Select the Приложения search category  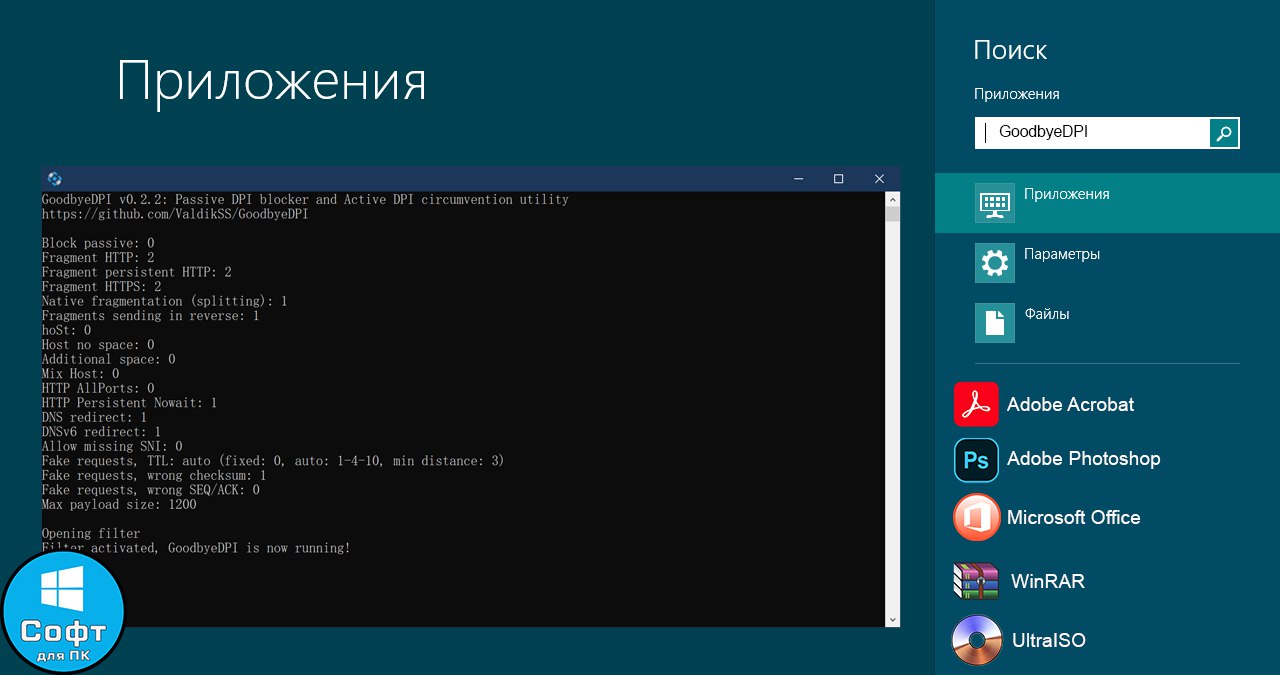pyautogui.click(x=1107, y=203)
